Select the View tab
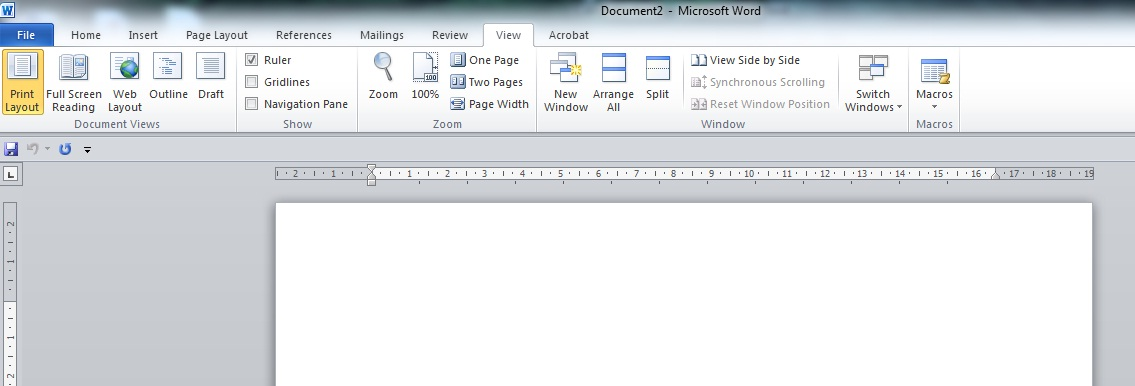 [x=508, y=35]
